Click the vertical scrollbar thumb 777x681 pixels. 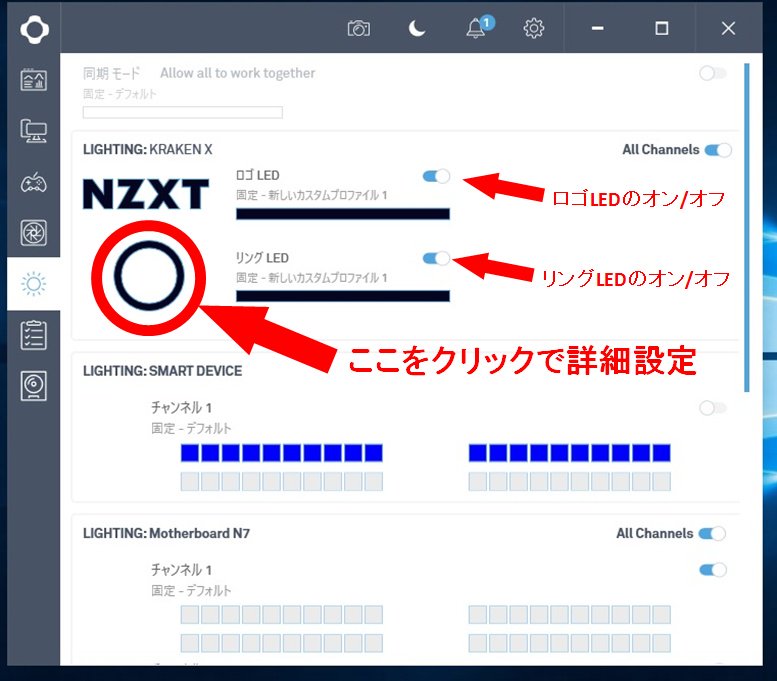pos(747,228)
